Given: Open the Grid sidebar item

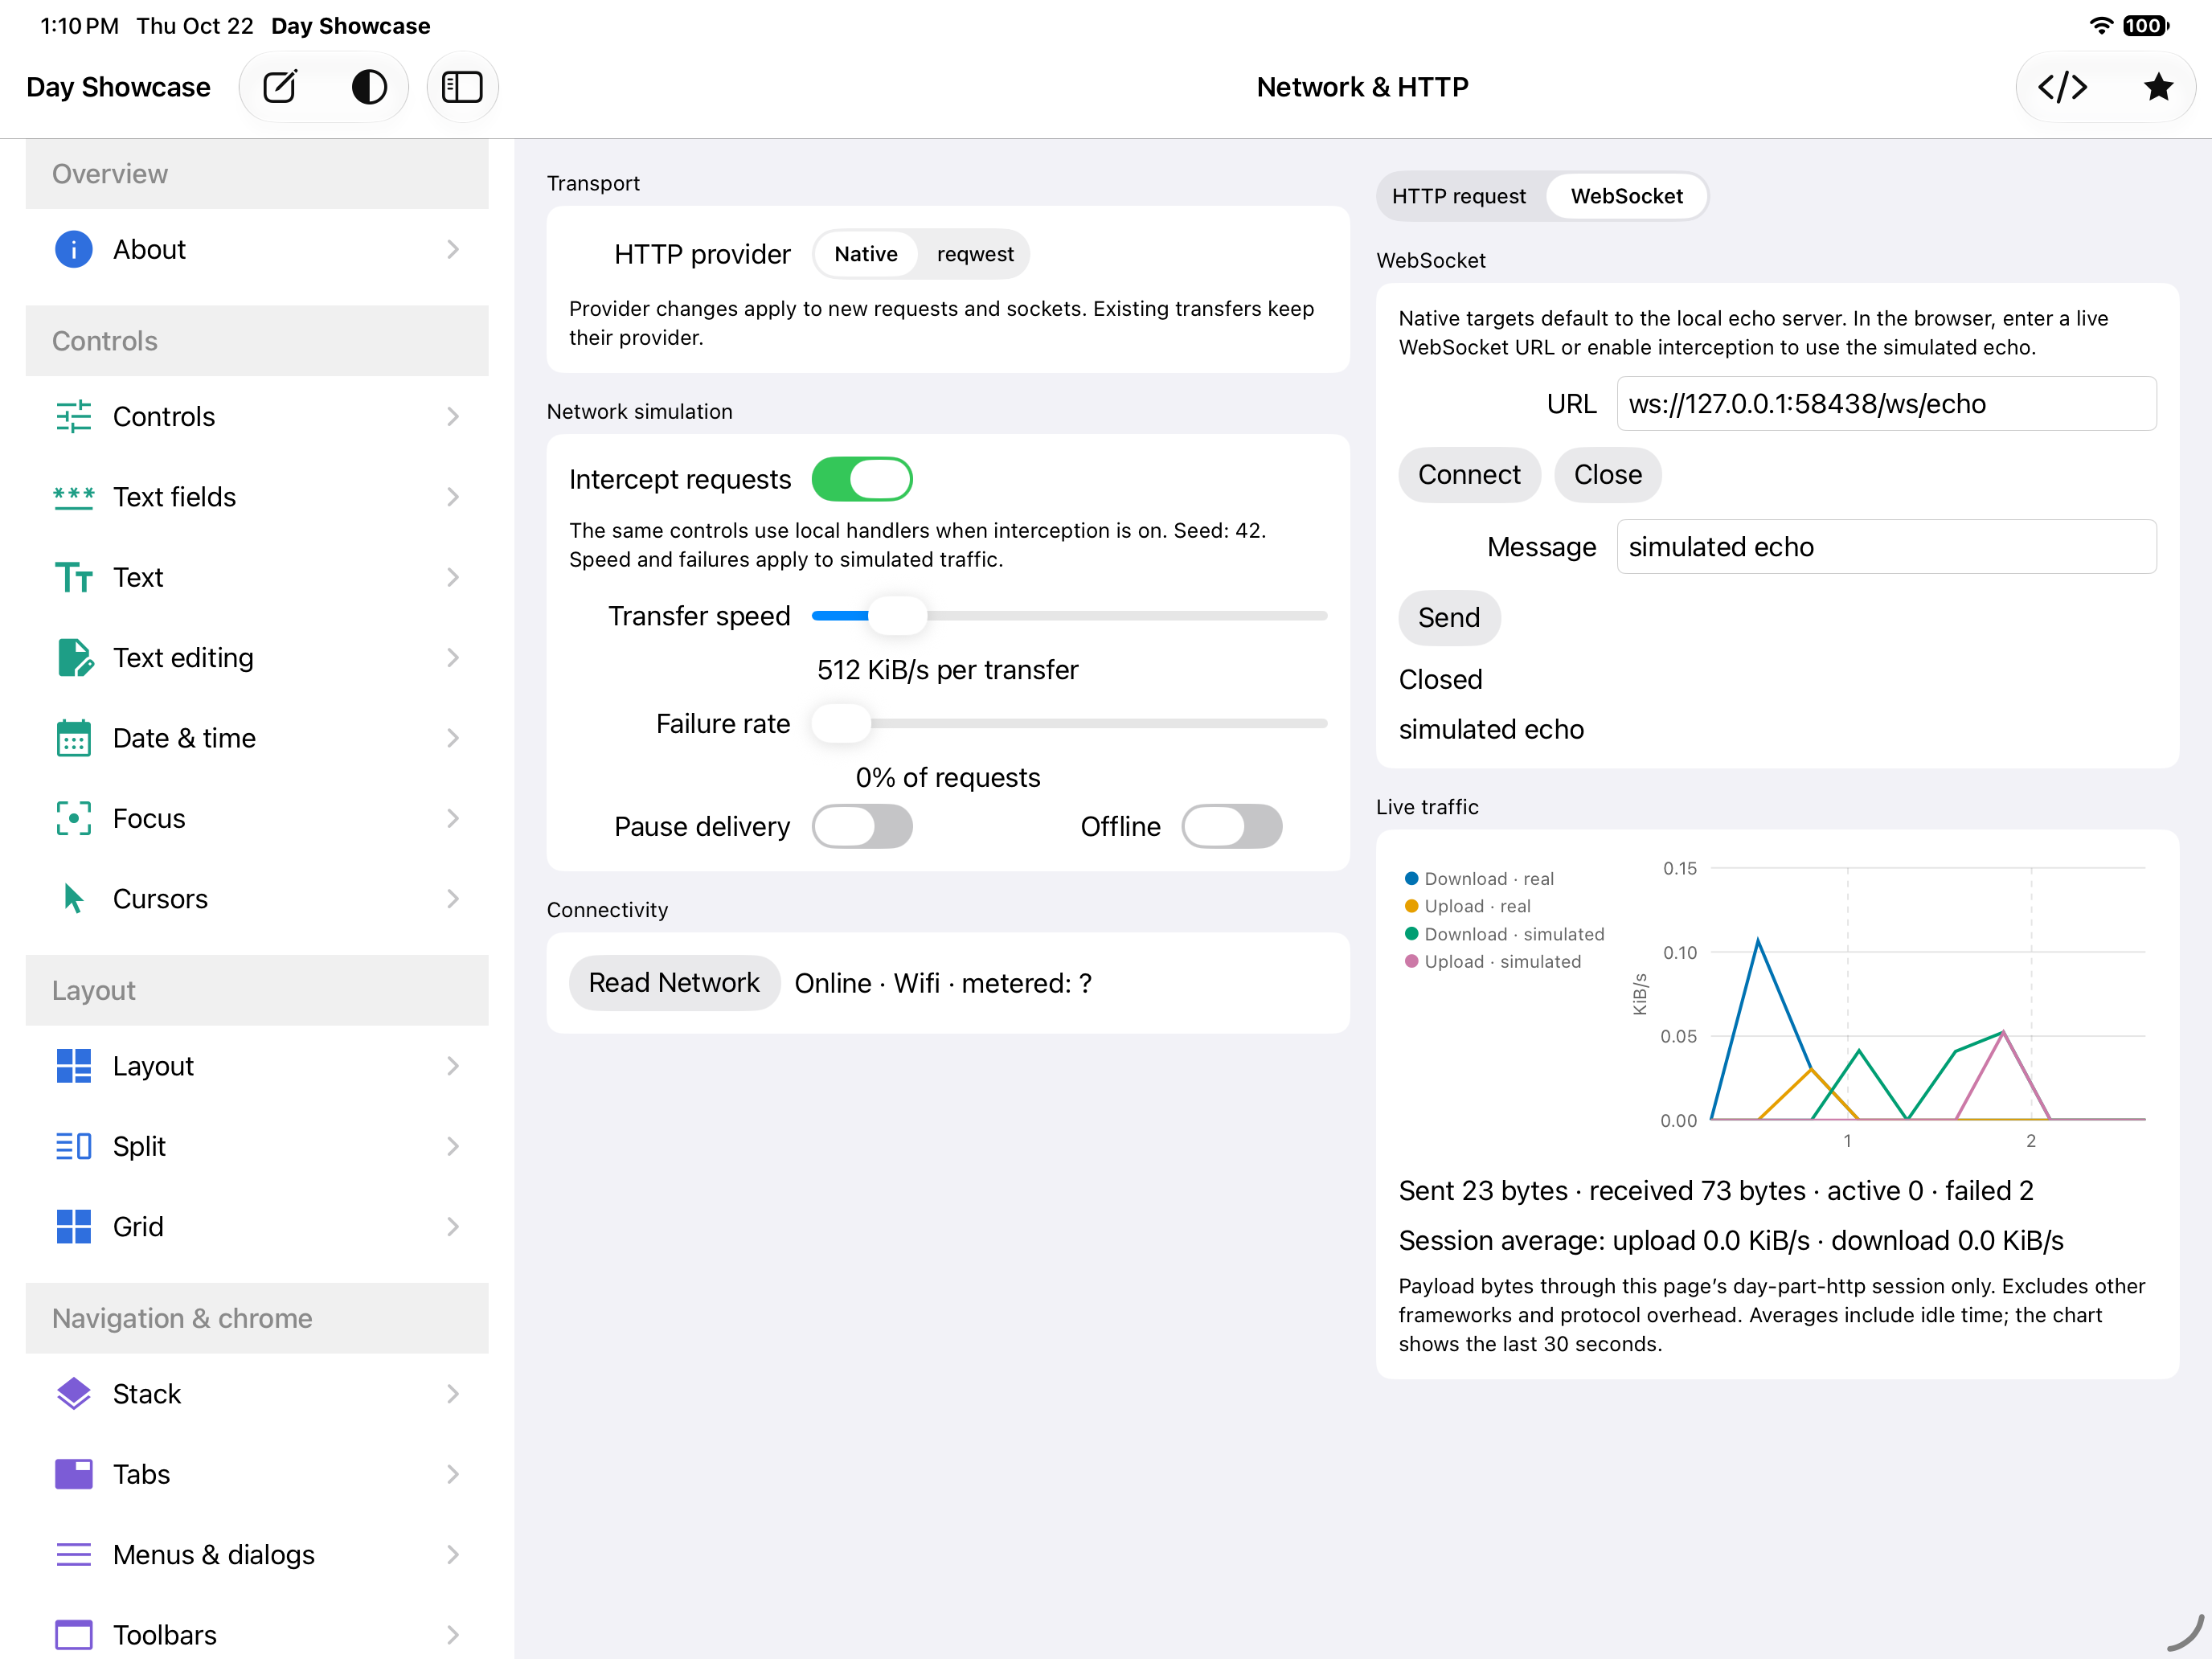Looking at the screenshot, I should (x=257, y=1226).
